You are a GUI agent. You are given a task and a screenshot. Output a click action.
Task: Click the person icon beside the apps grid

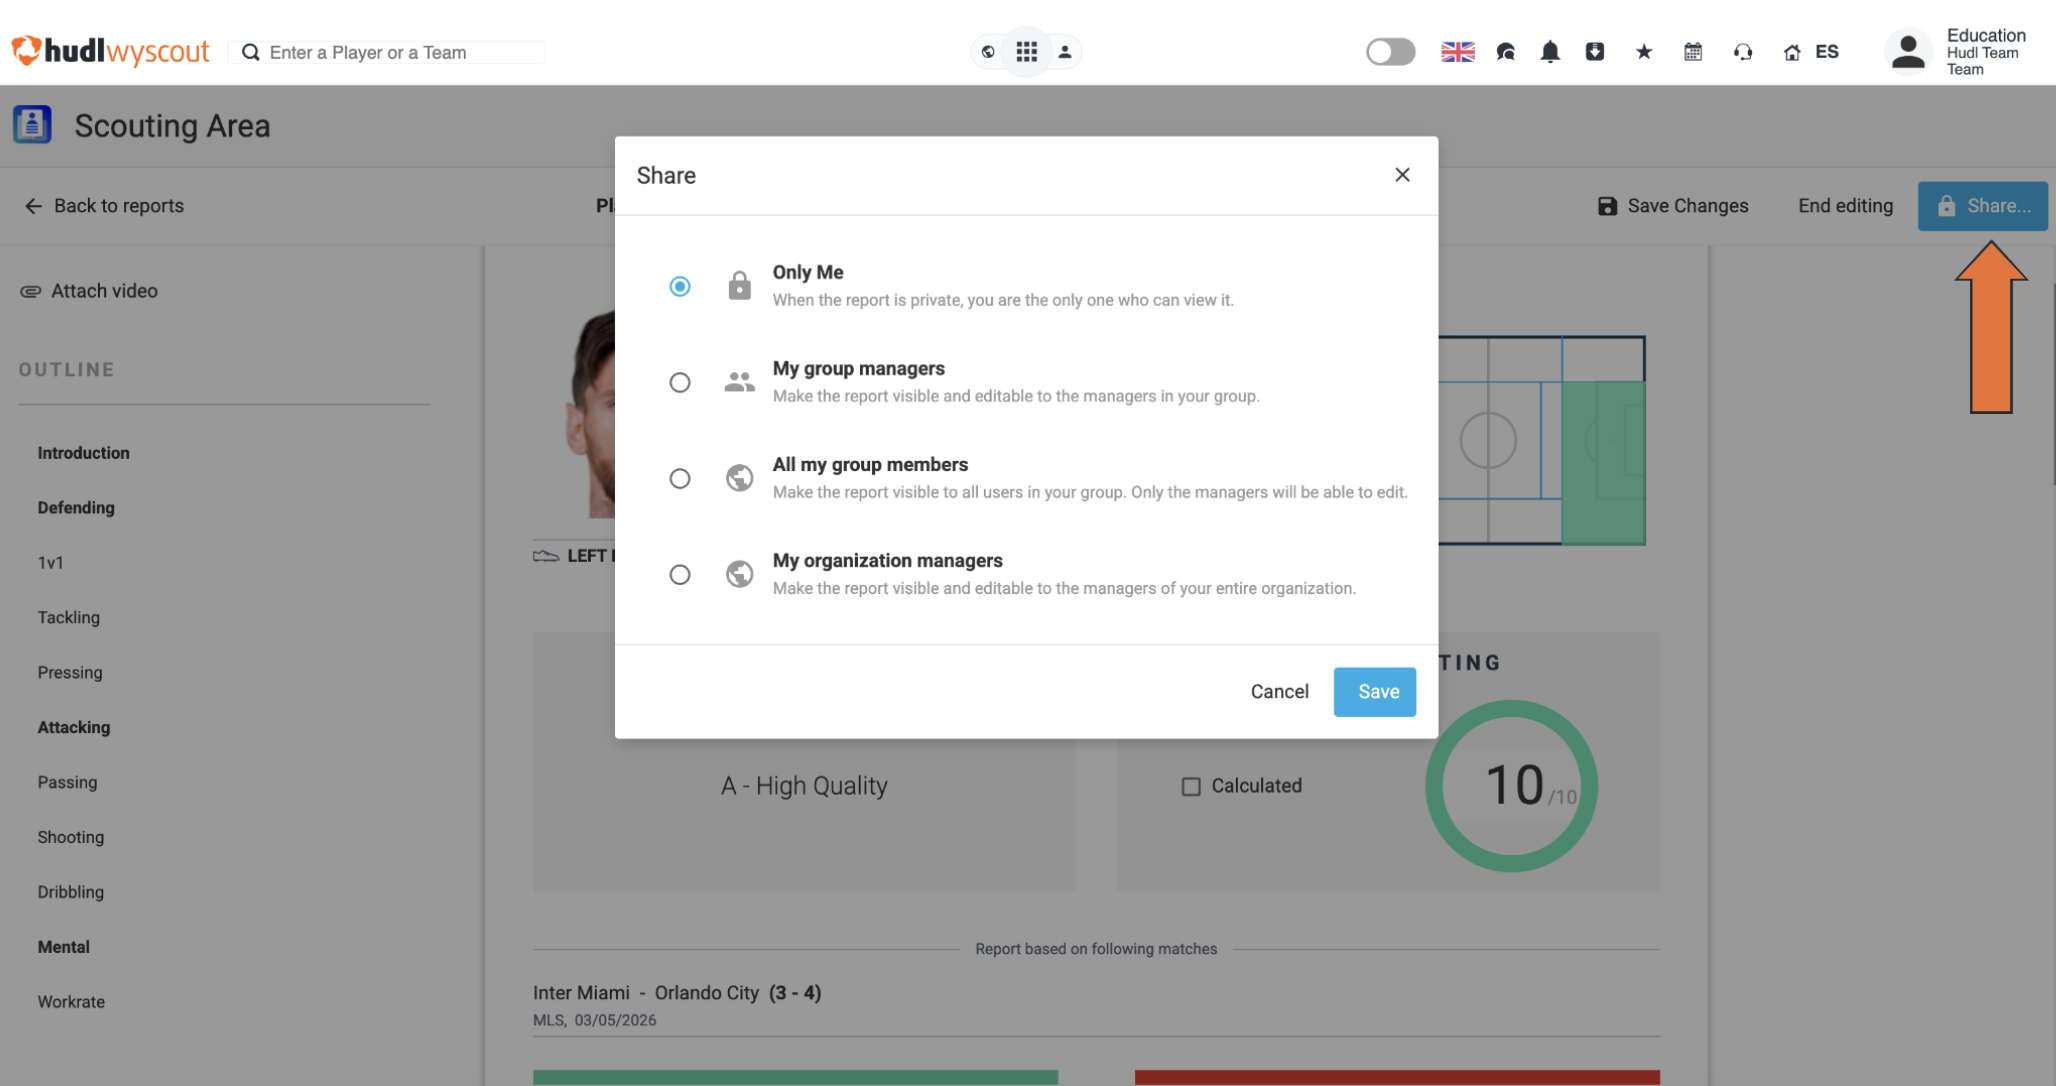coord(1065,52)
